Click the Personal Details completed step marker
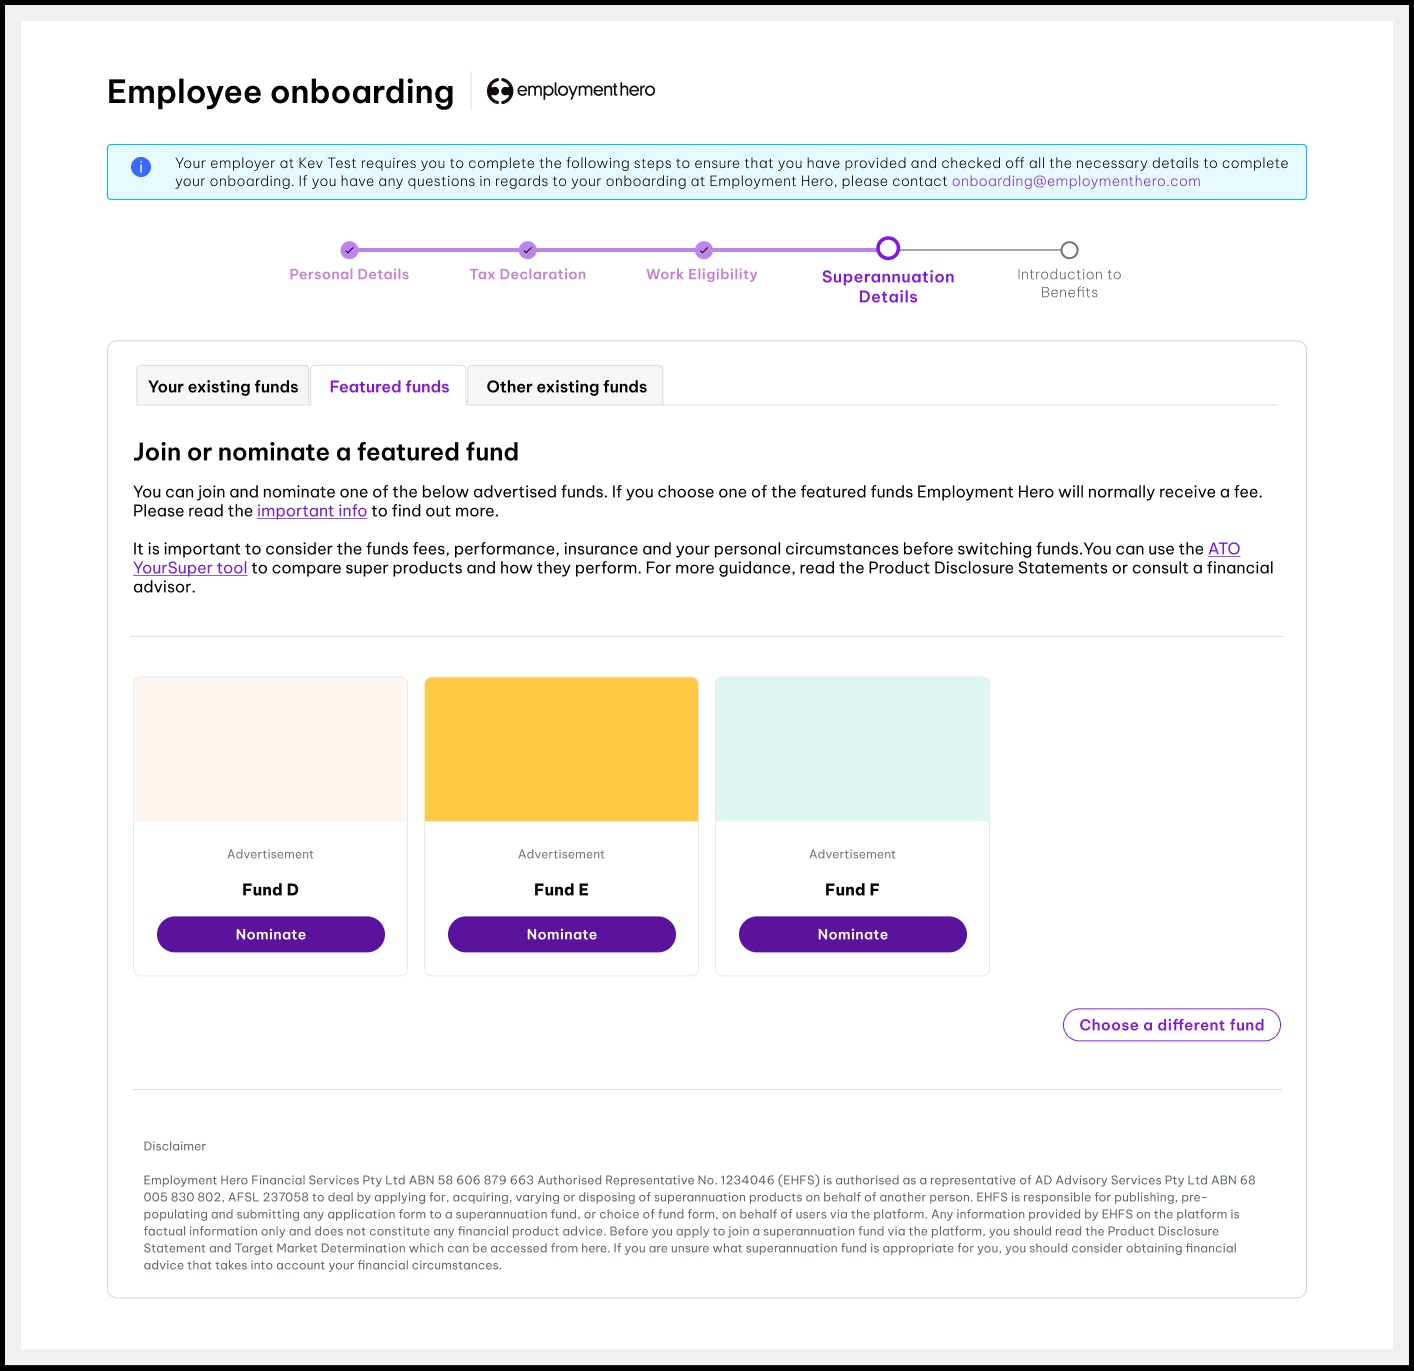 pyautogui.click(x=349, y=250)
